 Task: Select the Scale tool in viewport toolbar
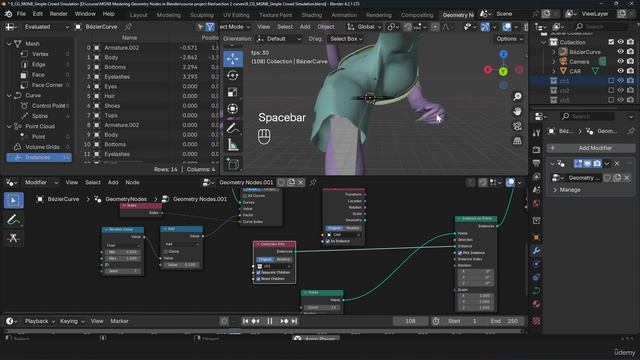click(x=233, y=92)
